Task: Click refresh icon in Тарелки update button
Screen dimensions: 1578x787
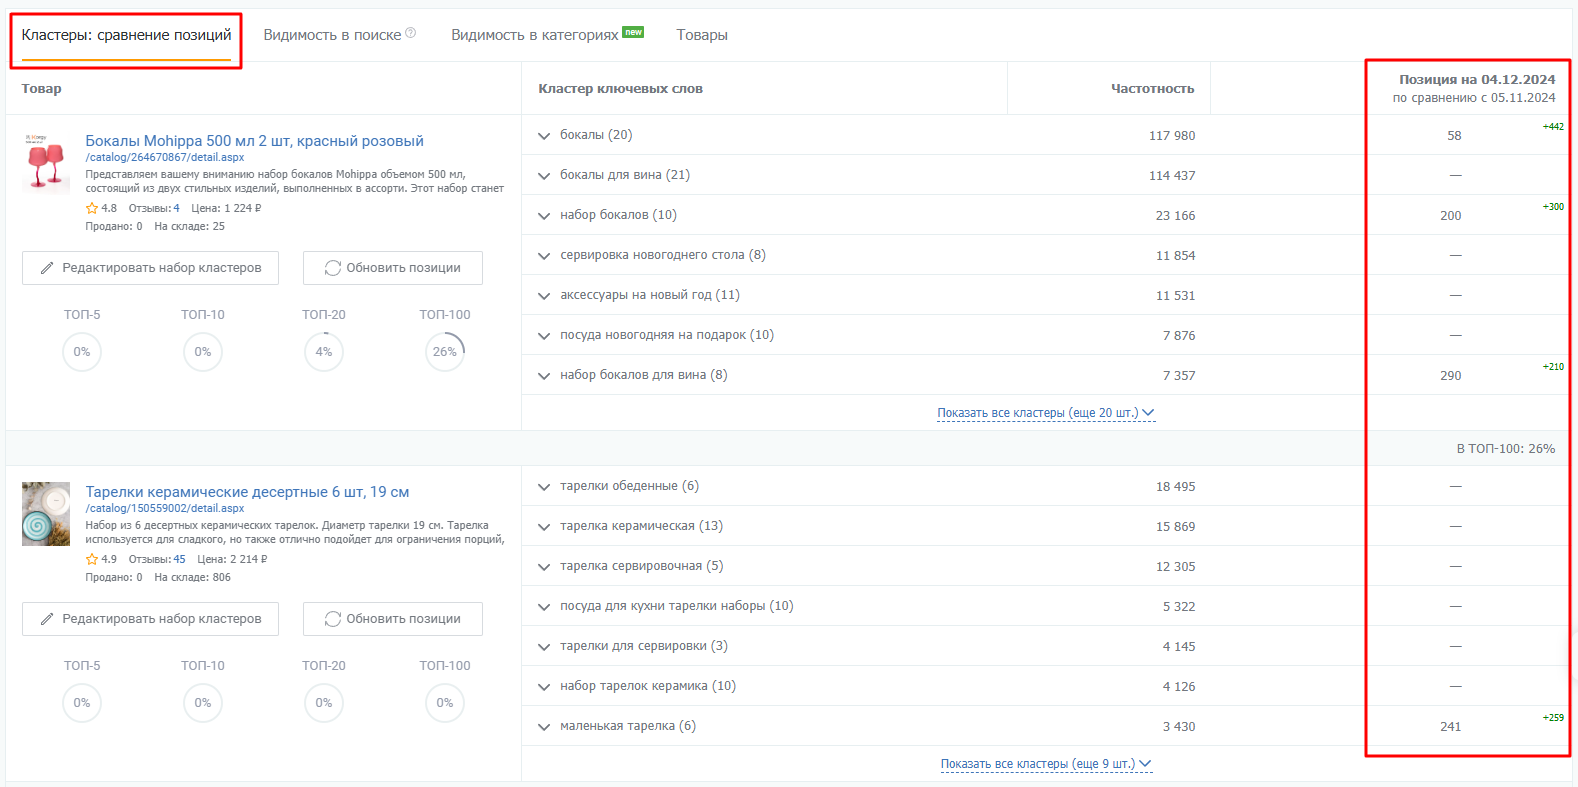Action: (333, 619)
